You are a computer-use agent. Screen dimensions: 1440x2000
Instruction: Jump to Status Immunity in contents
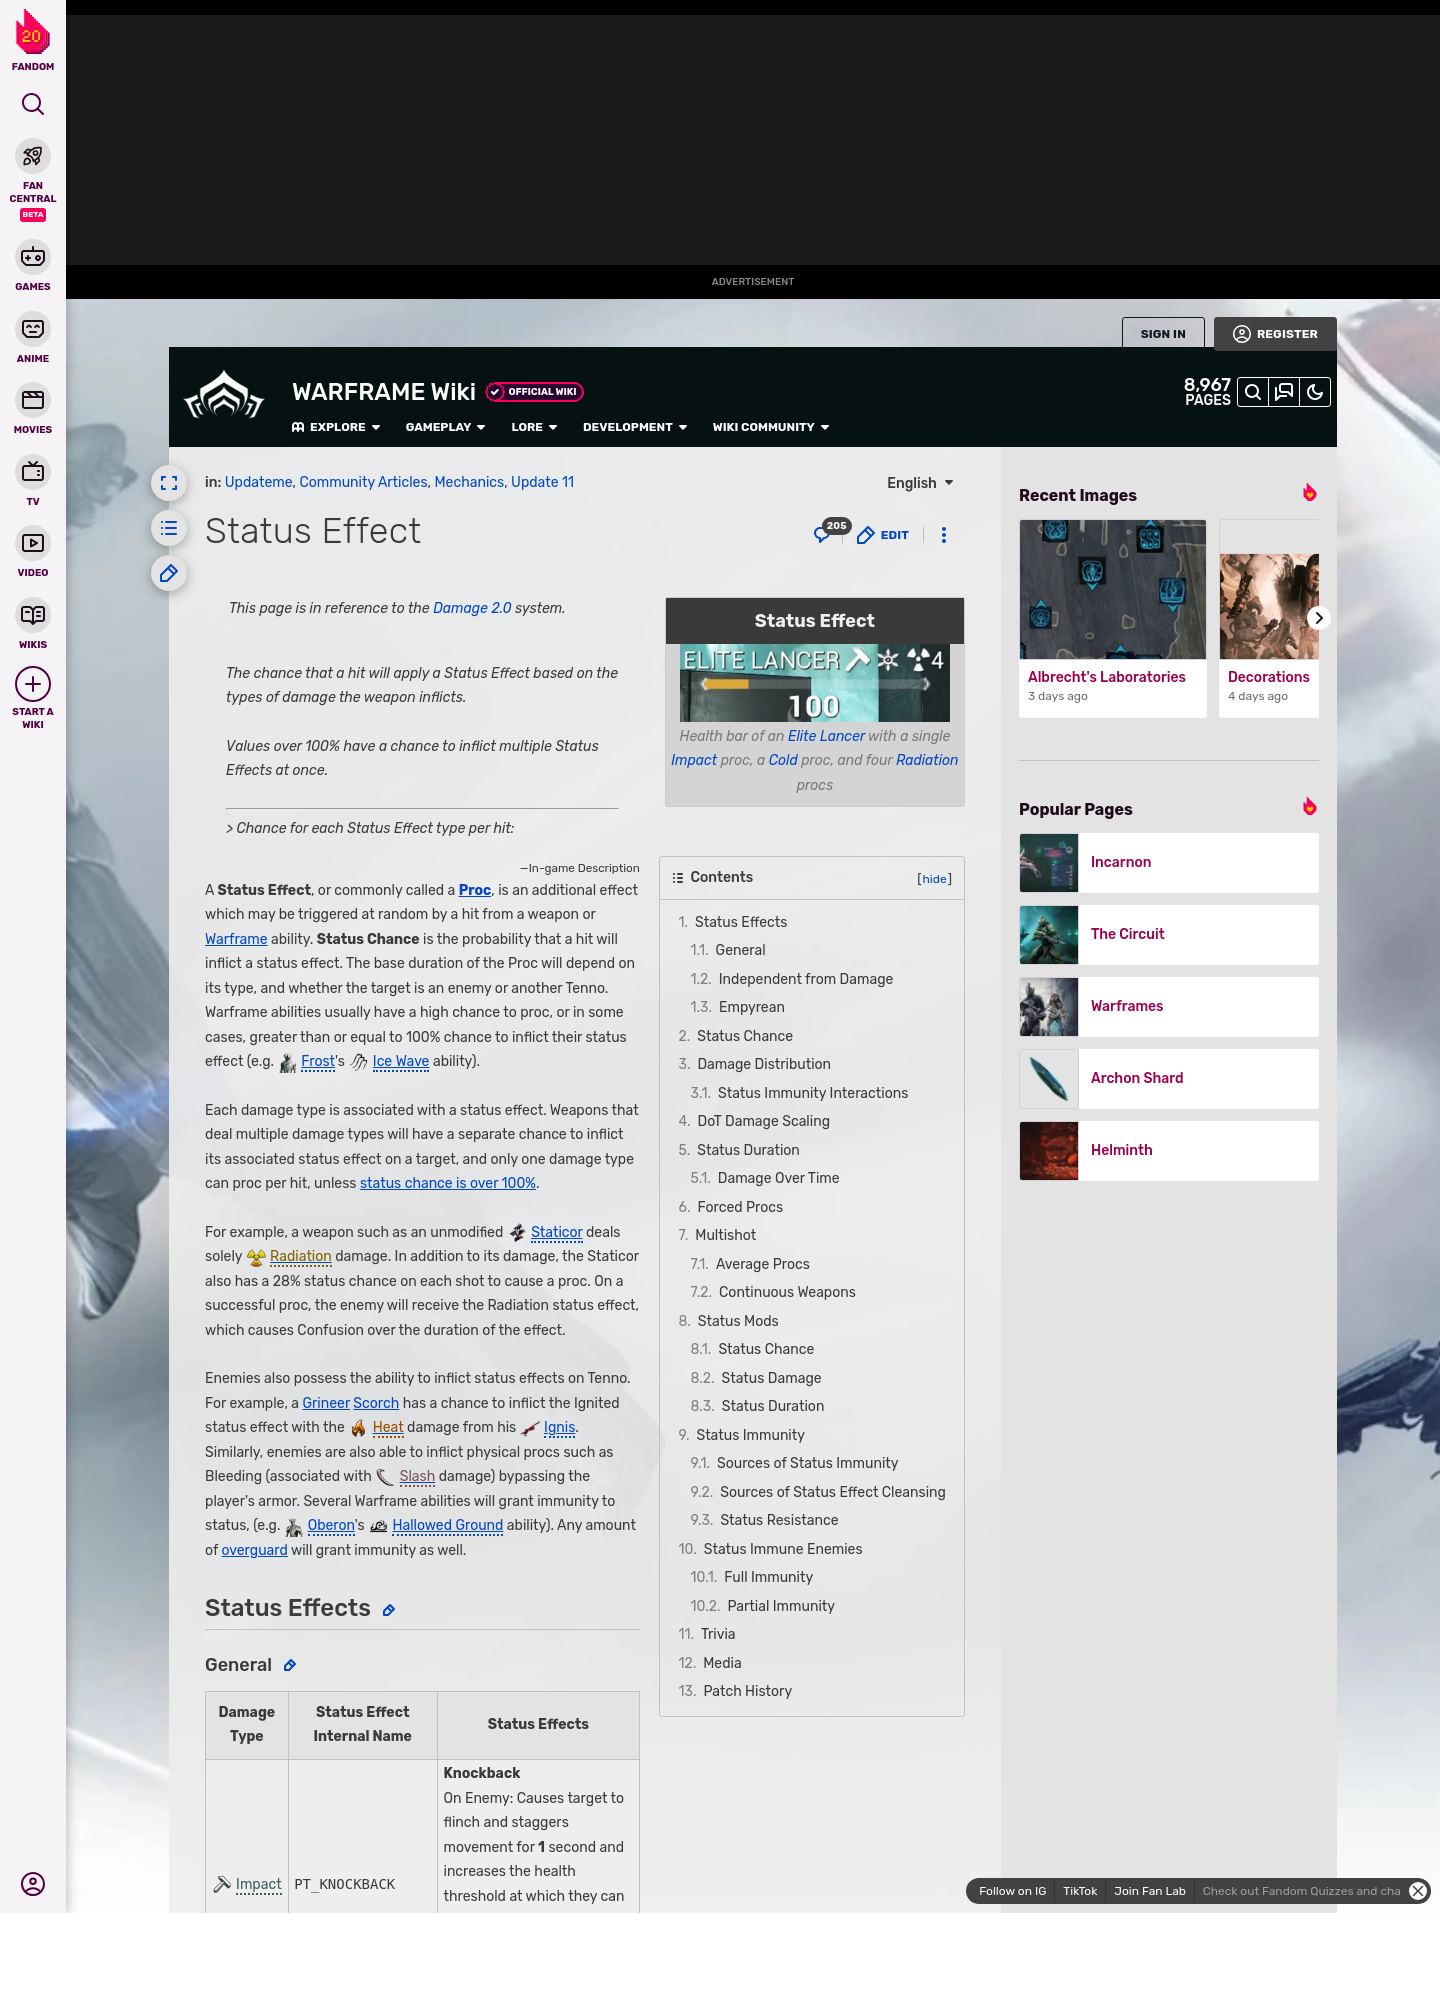click(x=750, y=1435)
